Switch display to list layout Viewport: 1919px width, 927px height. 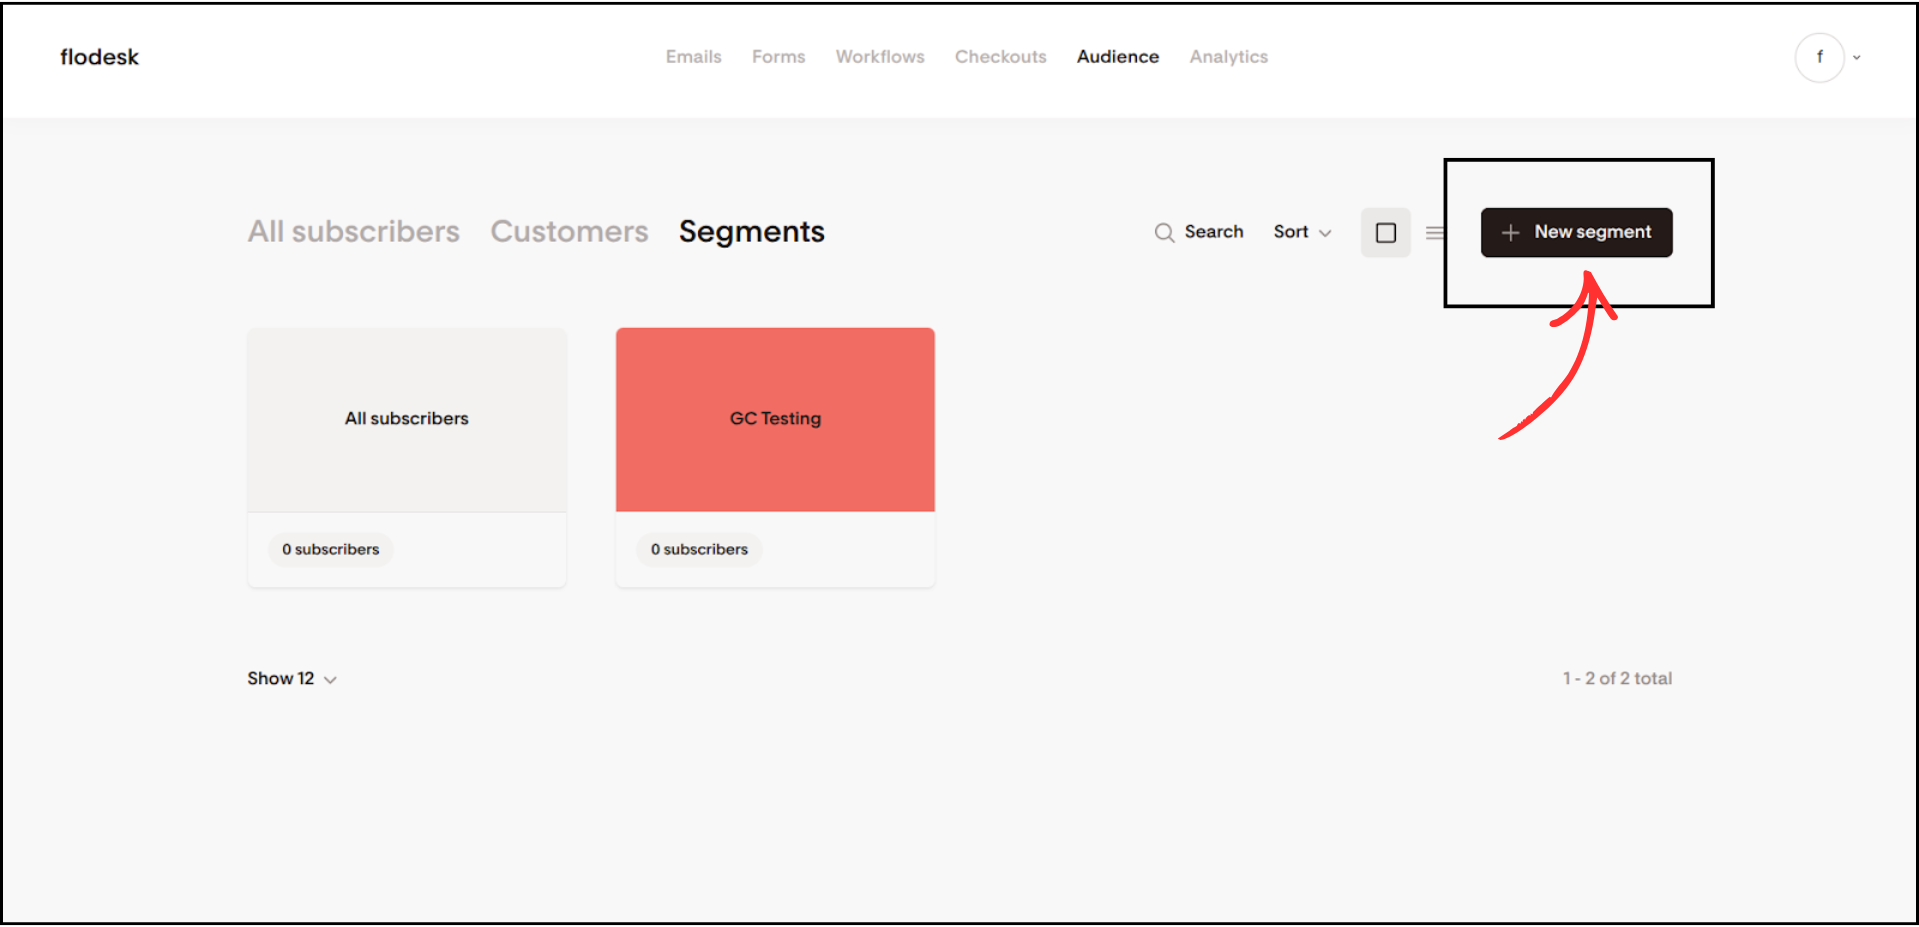(x=1435, y=232)
